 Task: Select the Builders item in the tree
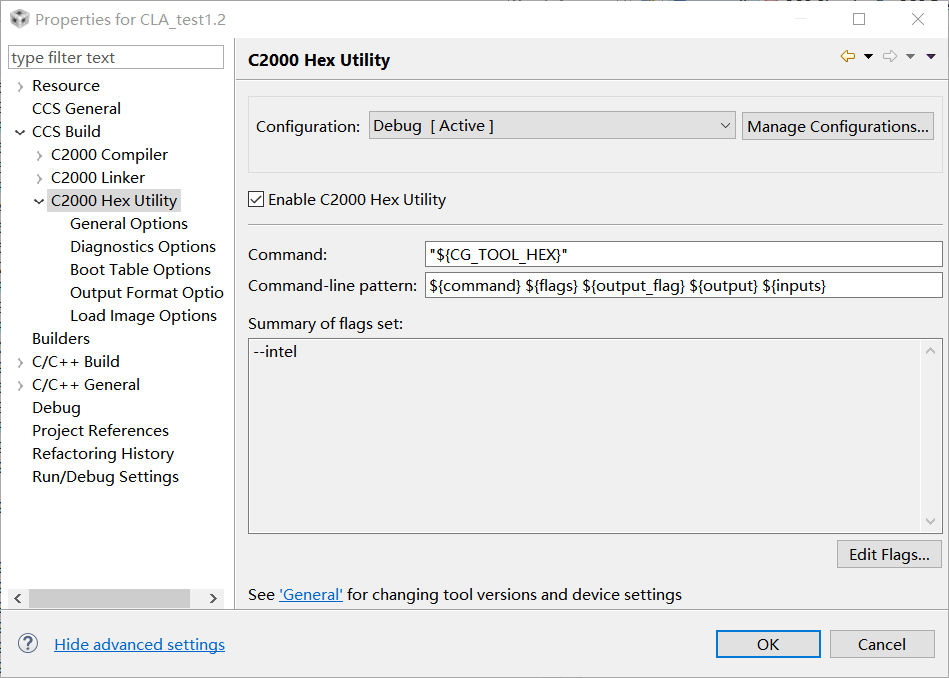[61, 338]
